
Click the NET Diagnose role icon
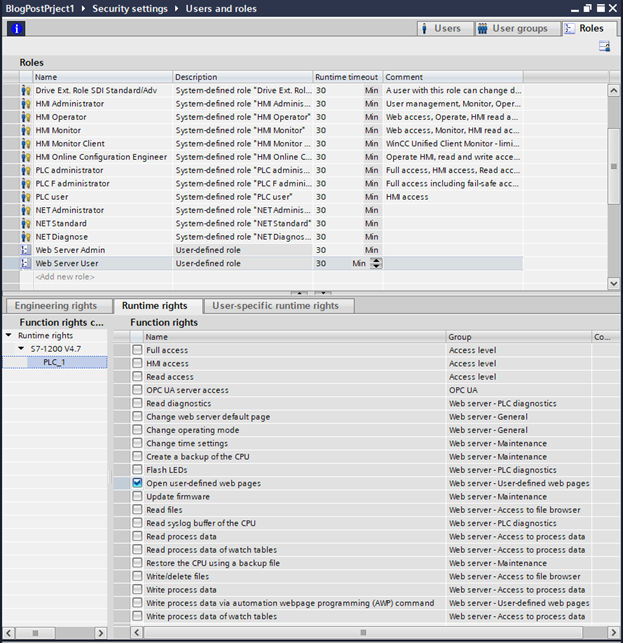(25, 237)
